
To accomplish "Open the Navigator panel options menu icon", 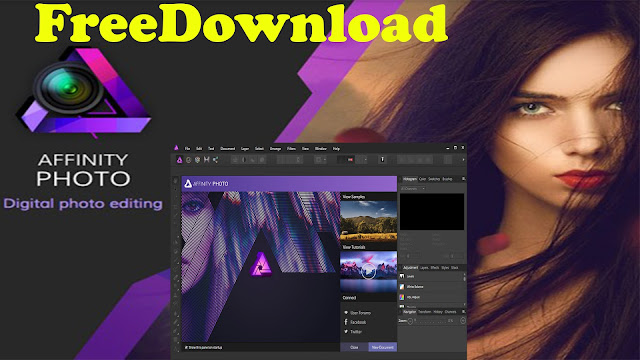I will [x=463, y=312].
